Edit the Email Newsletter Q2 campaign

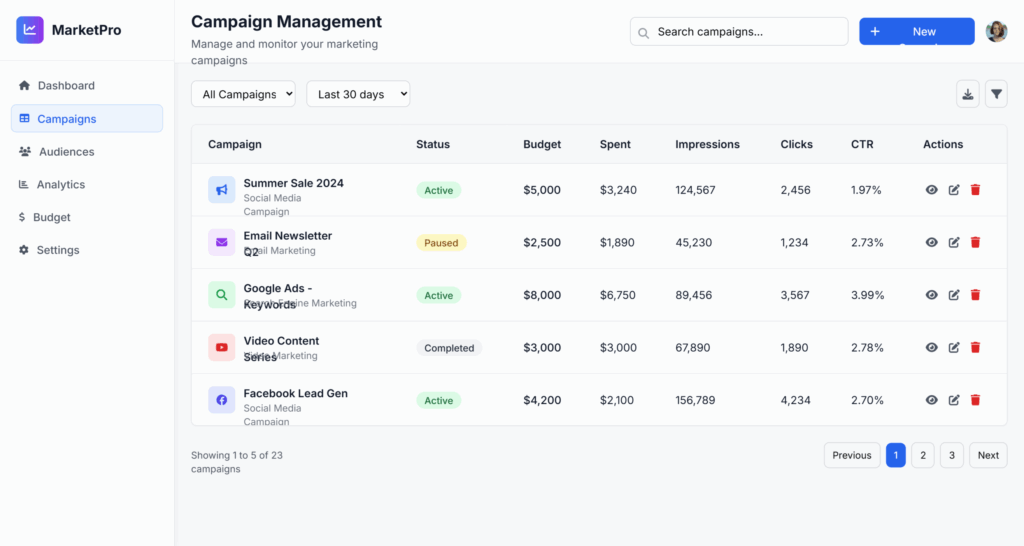[954, 243]
